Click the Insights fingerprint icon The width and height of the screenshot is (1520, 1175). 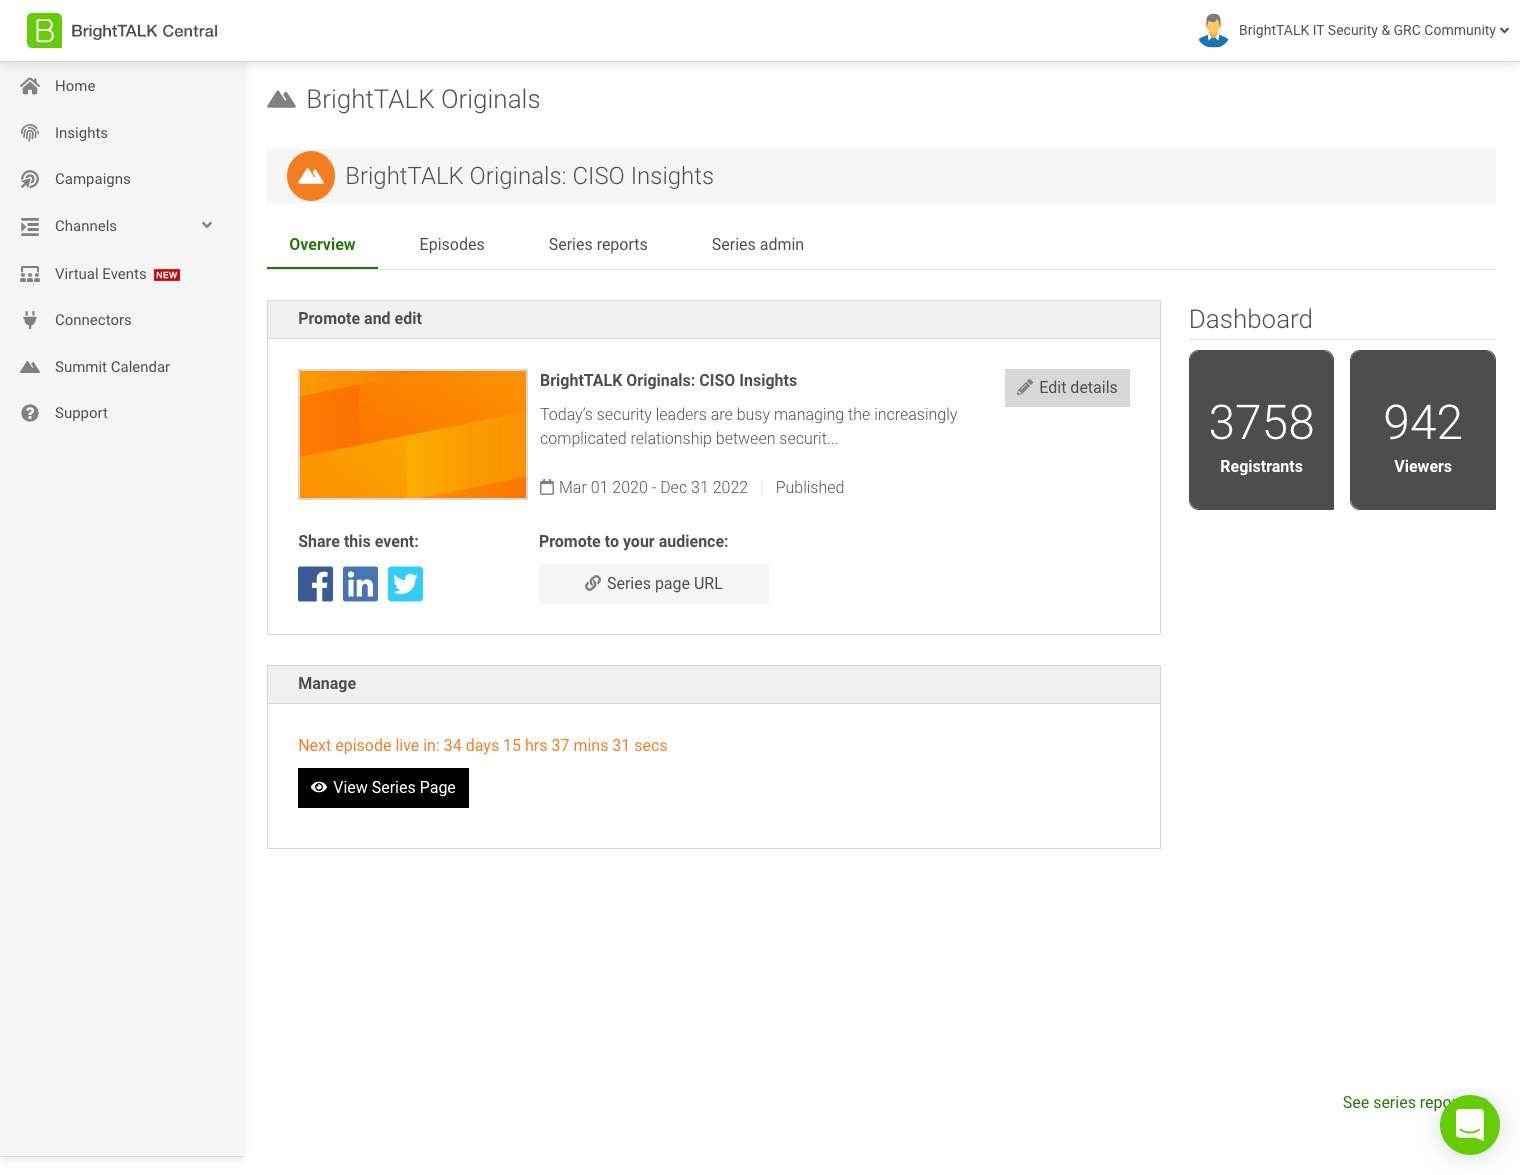click(x=30, y=133)
